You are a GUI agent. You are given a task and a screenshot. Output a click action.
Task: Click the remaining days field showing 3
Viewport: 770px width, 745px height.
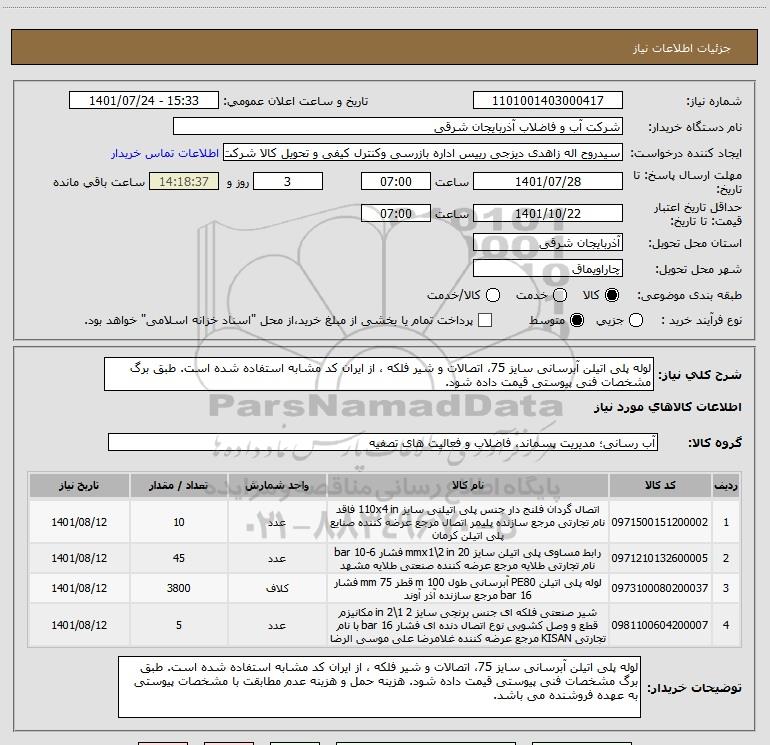click(288, 181)
